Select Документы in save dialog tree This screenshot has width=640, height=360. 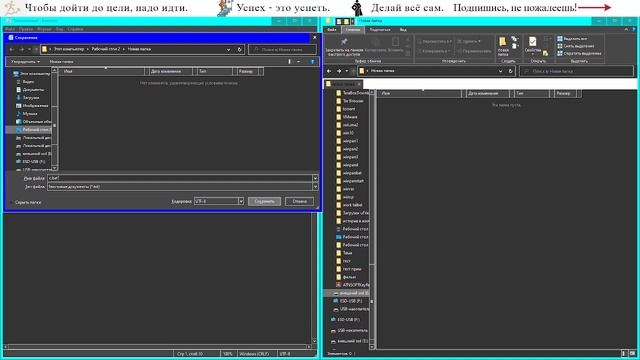tap(30, 90)
